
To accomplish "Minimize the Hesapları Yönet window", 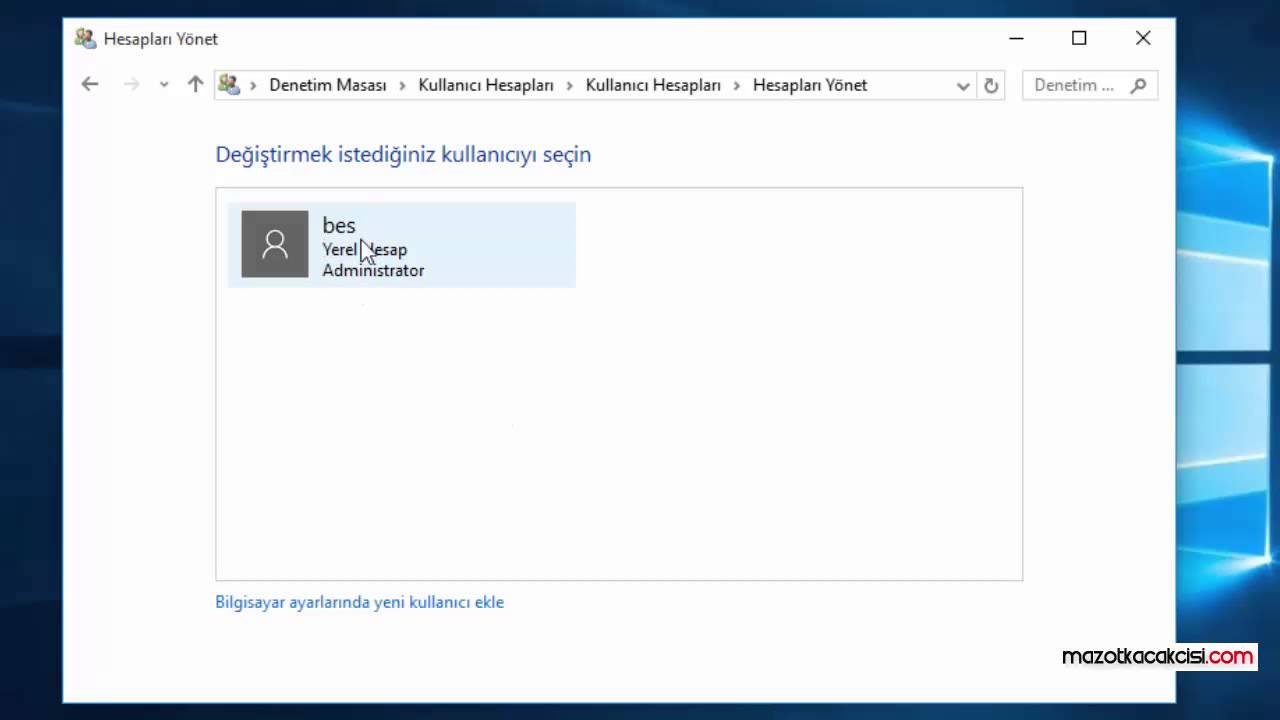I will coord(1016,38).
